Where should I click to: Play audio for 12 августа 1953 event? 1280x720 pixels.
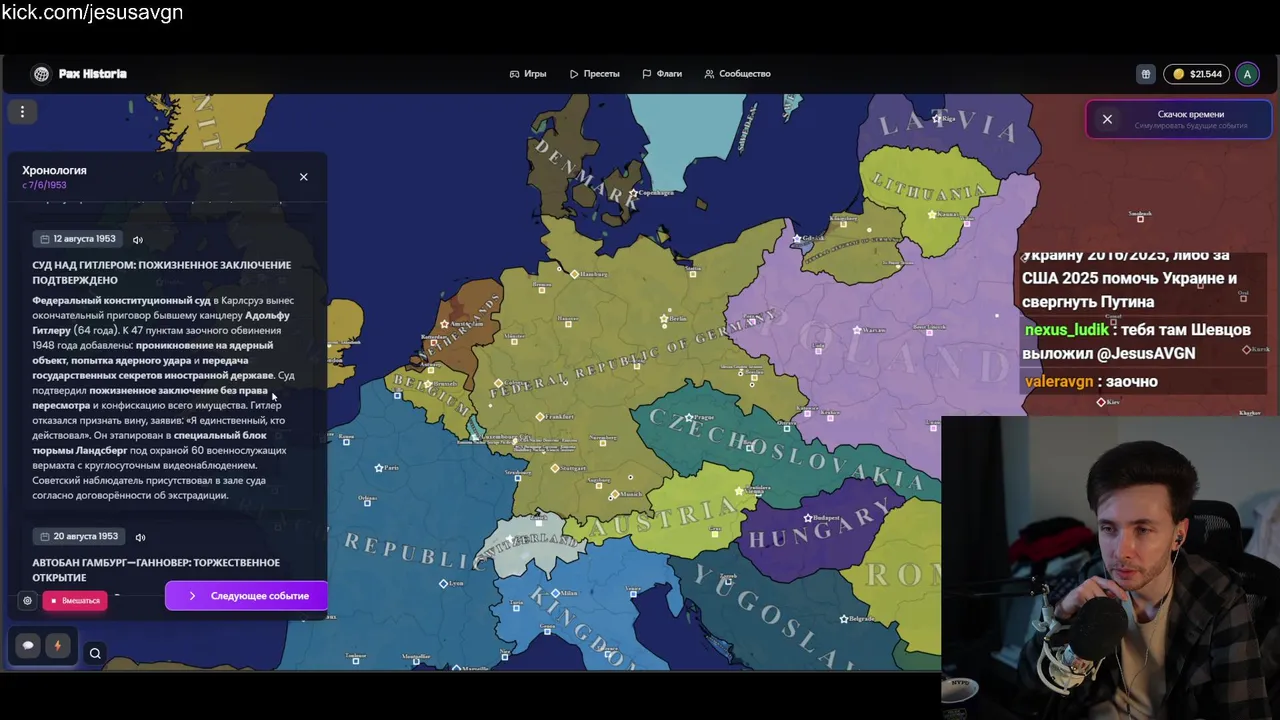click(138, 240)
